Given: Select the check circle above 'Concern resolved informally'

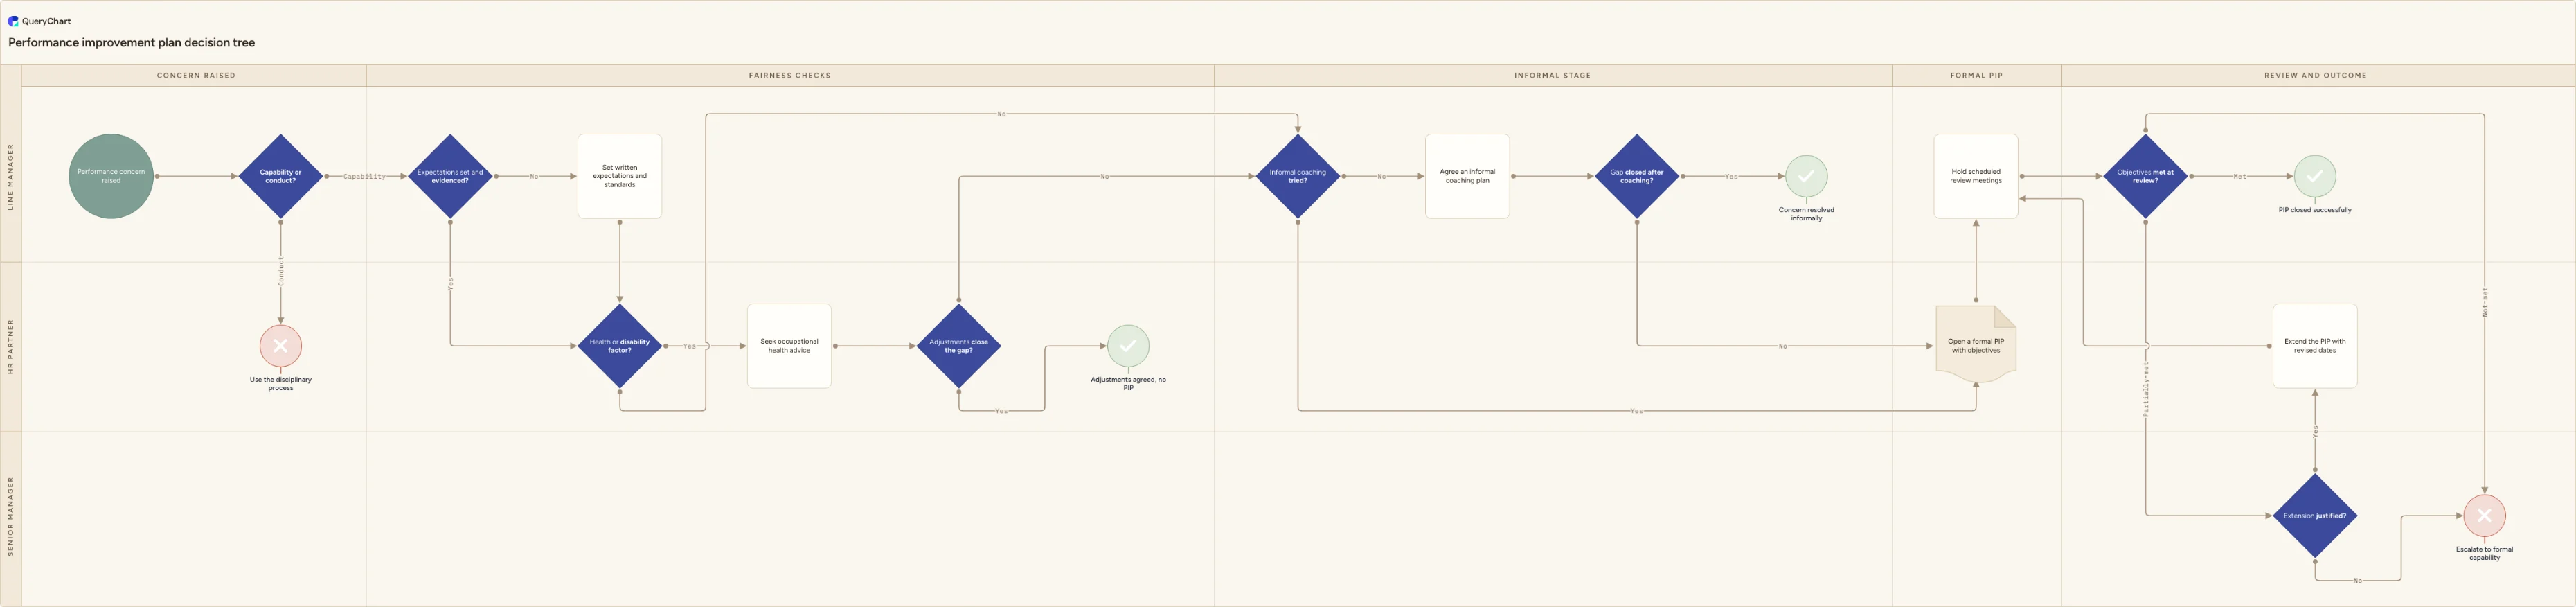Looking at the screenshot, I should point(1806,176).
